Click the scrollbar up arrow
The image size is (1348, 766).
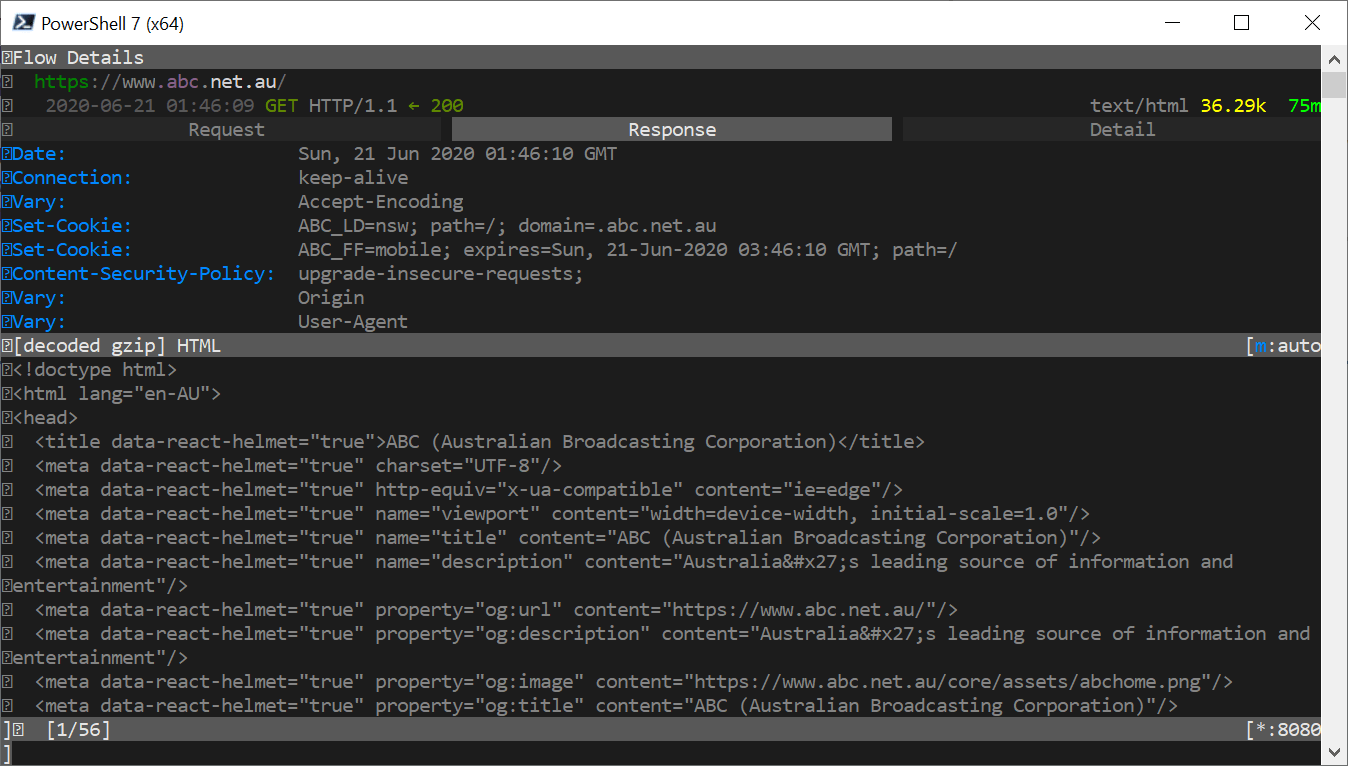click(x=1334, y=57)
